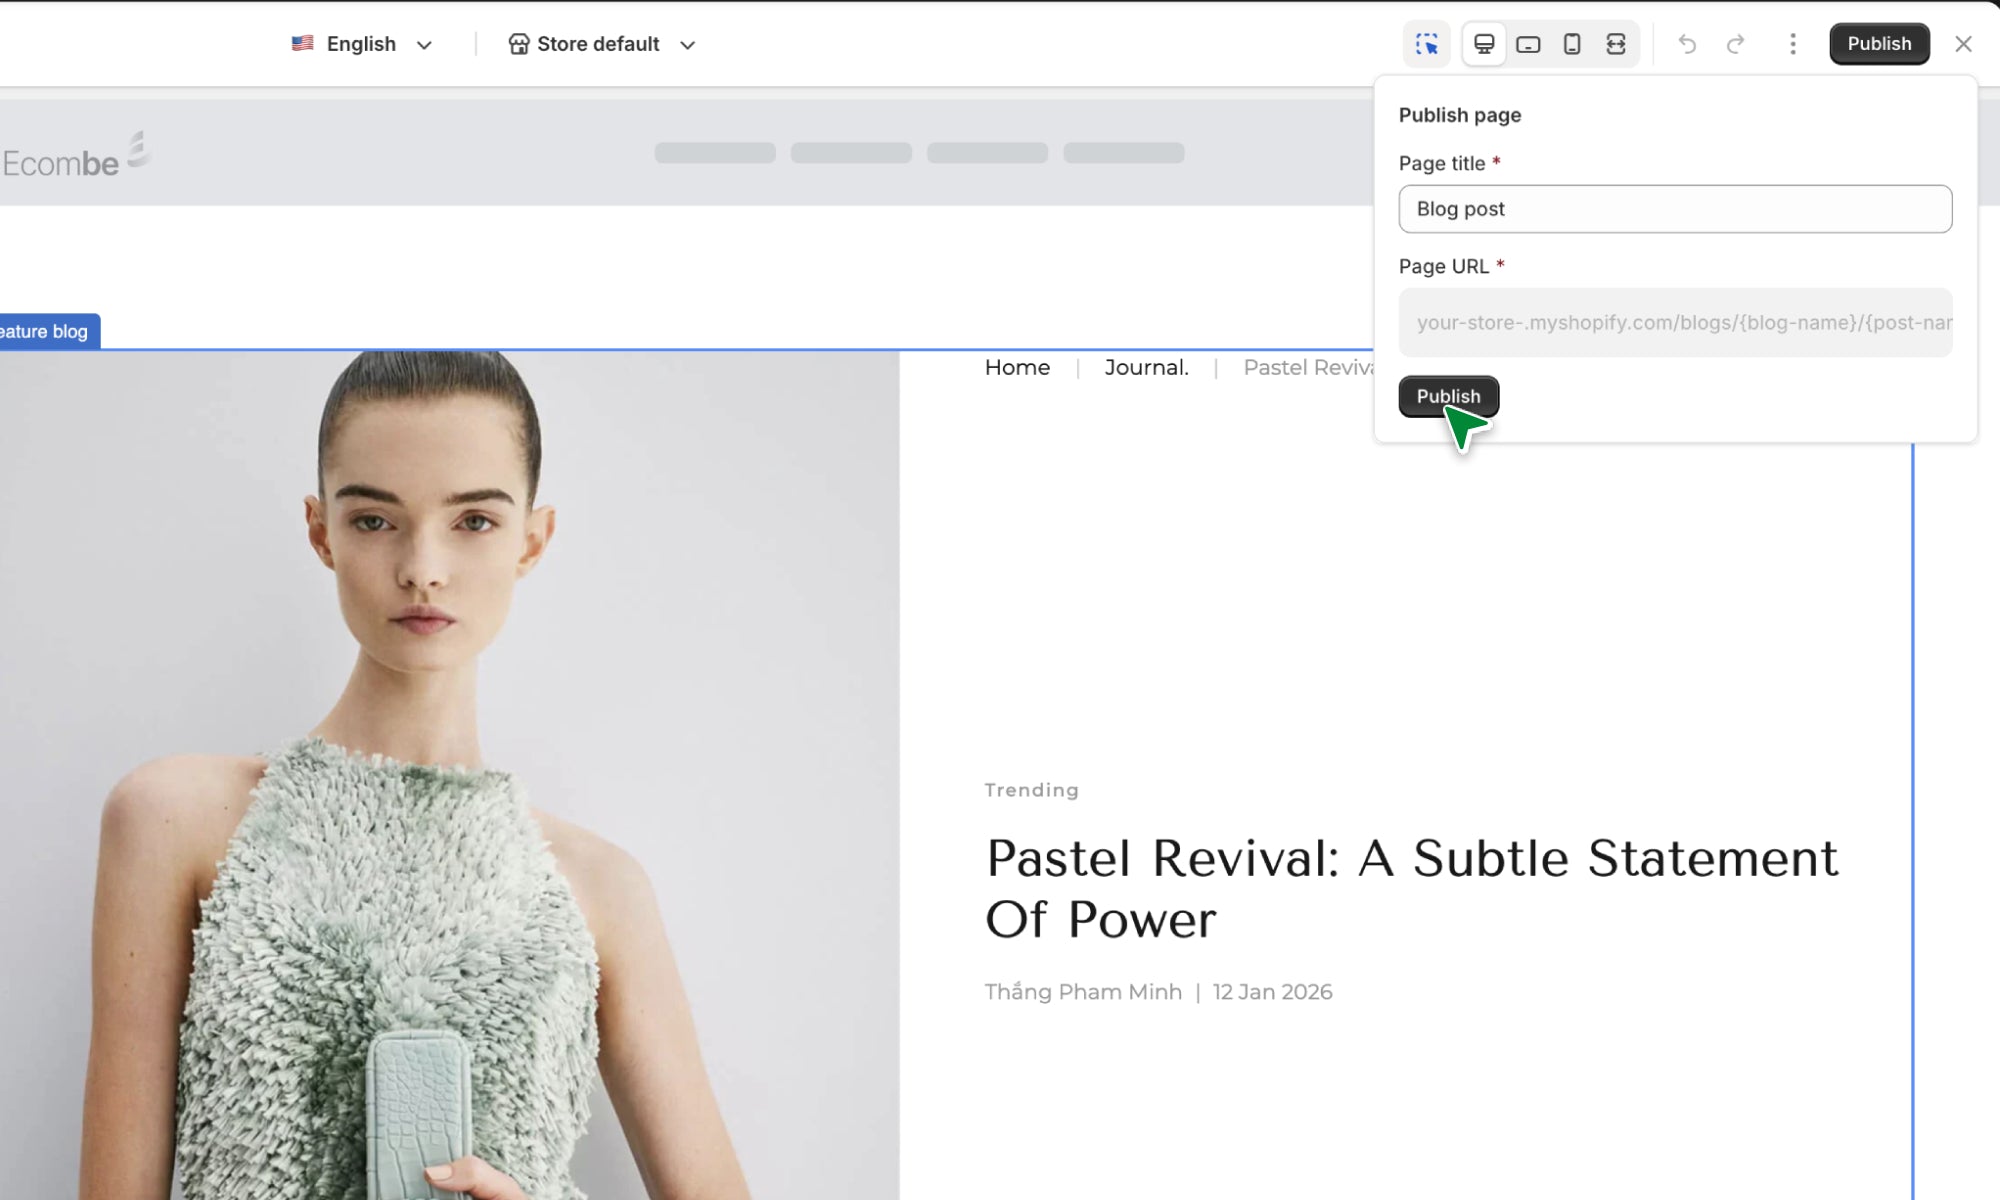The width and height of the screenshot is (2000, 1200).
Task: Toggle the inspector selection tool icon
Action: pos(1426,44)
